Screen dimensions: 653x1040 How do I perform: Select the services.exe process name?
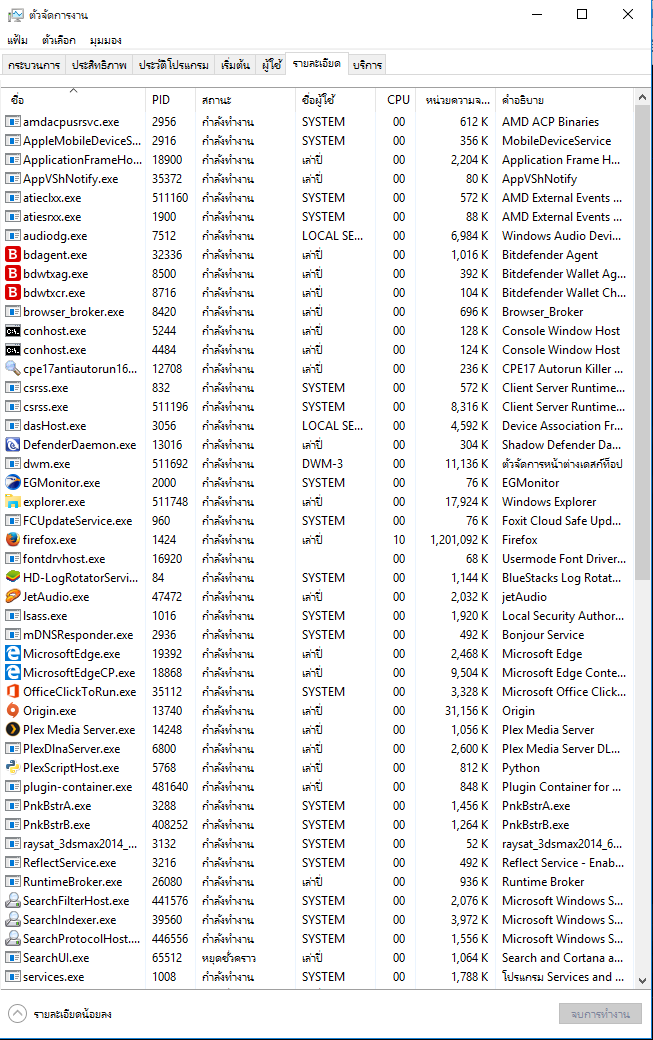point(54,977)
